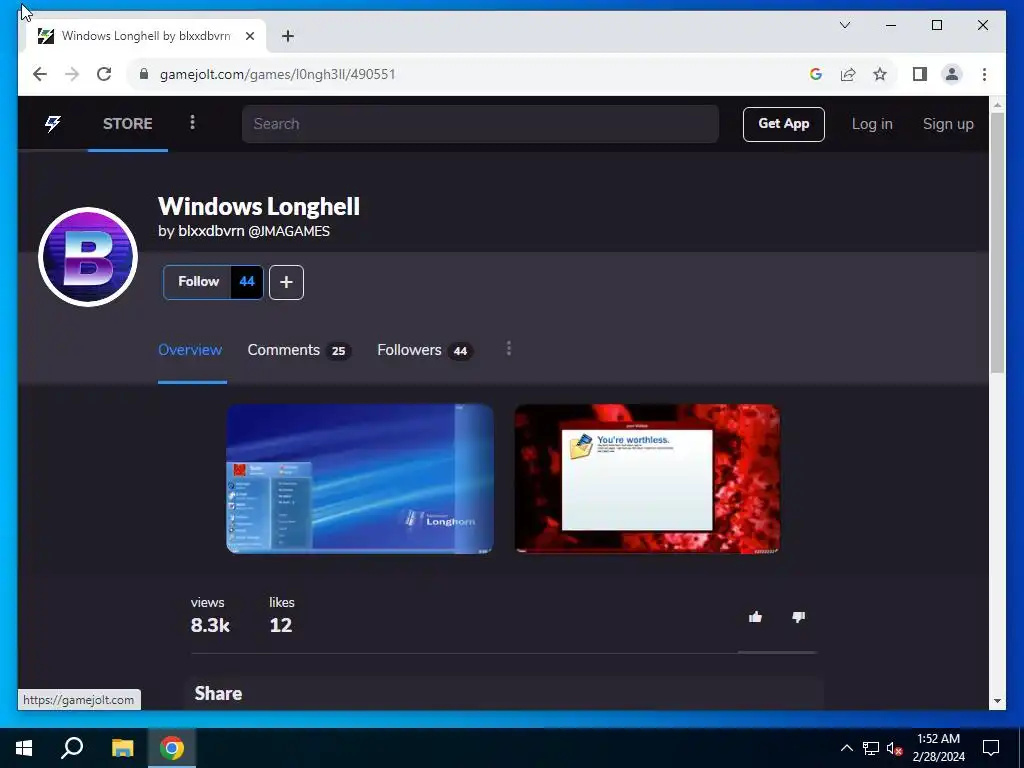Open the Log in link
This screenshot has width=1024, height=768.
(871, 124)
